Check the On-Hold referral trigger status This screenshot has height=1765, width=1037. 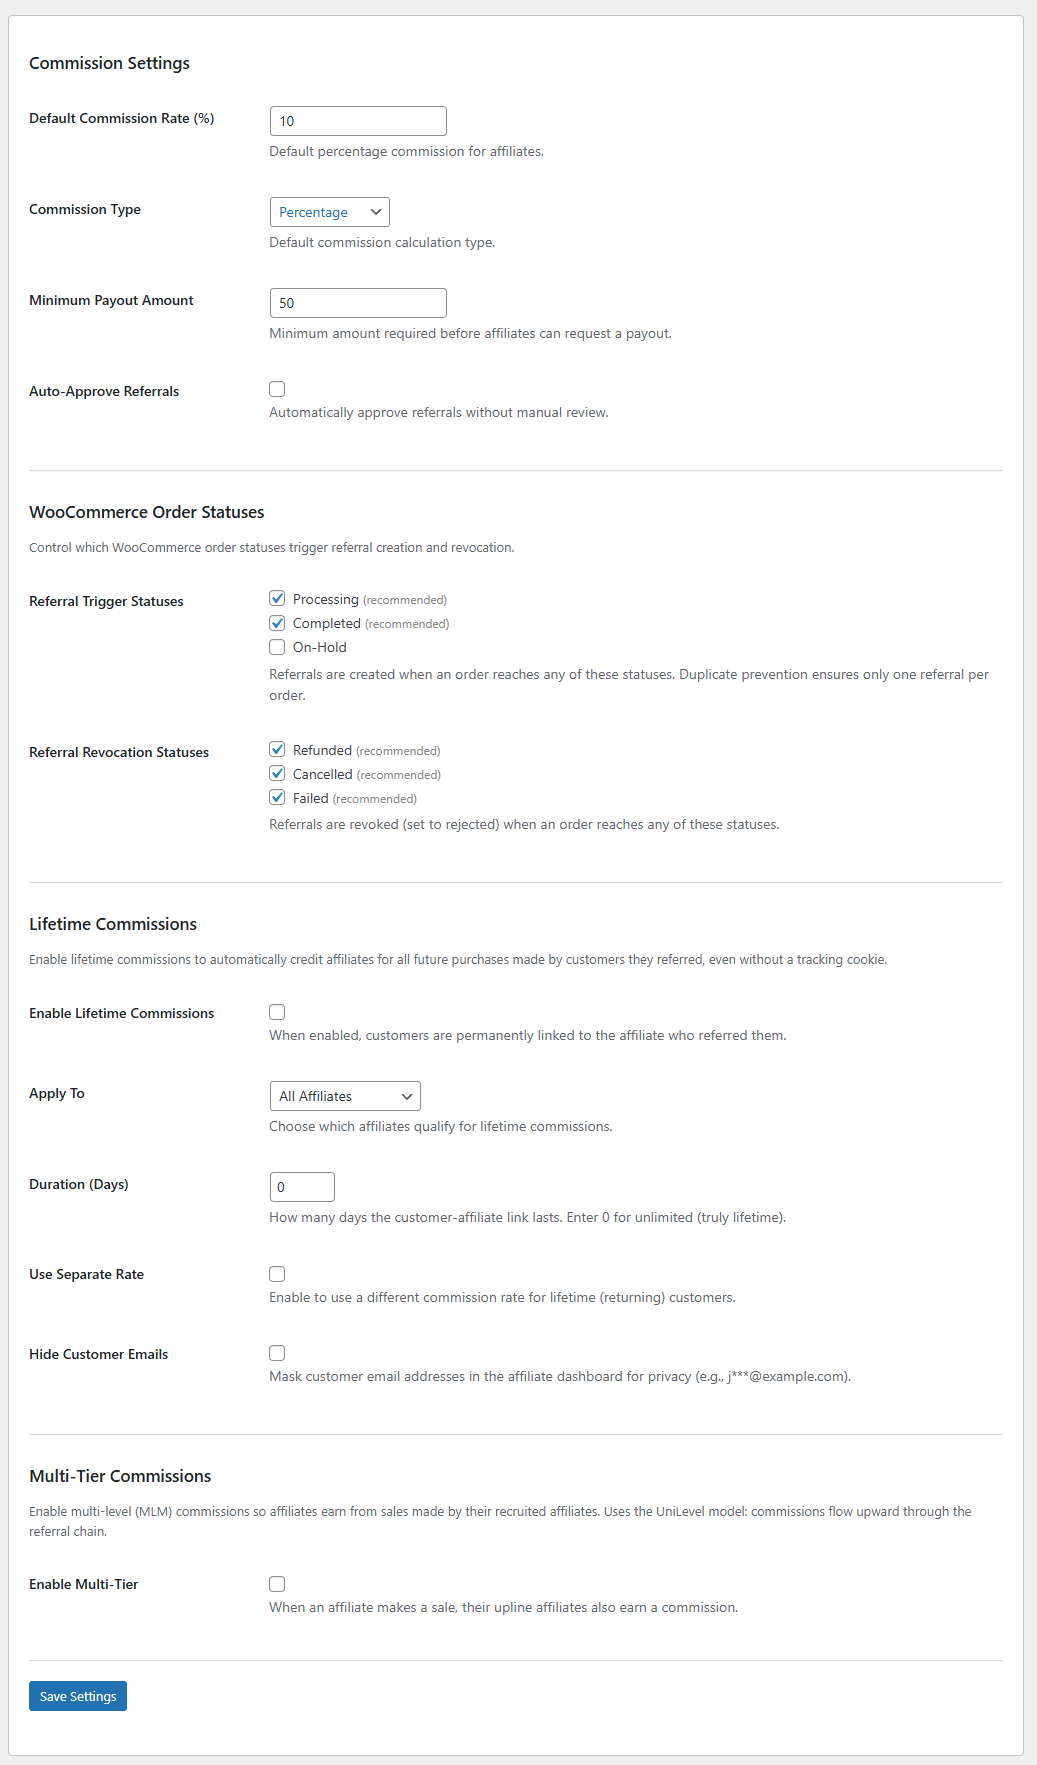coord(277,646)
